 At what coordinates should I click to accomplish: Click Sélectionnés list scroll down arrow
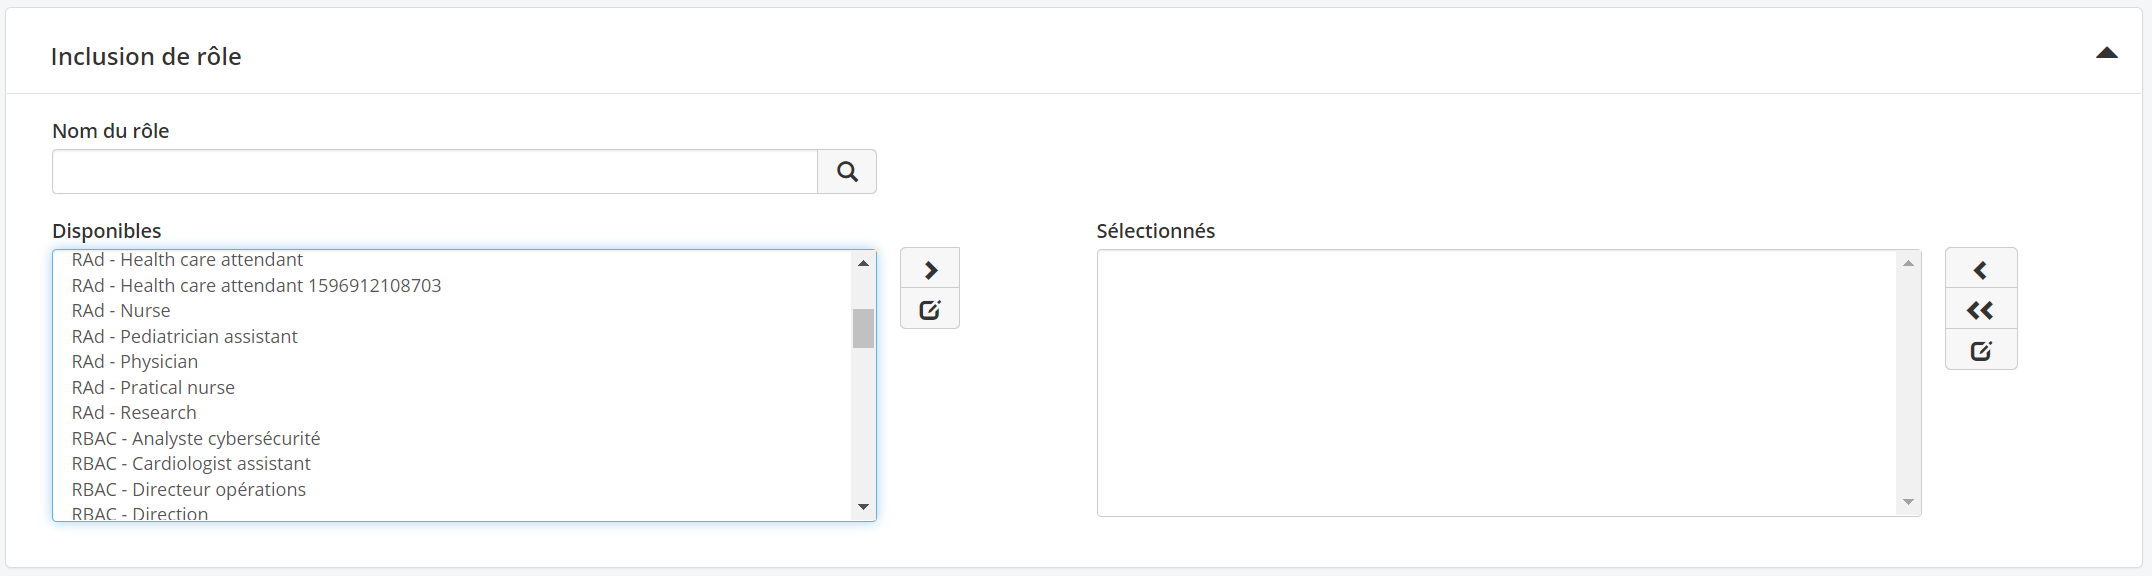tap(1908, 502)
